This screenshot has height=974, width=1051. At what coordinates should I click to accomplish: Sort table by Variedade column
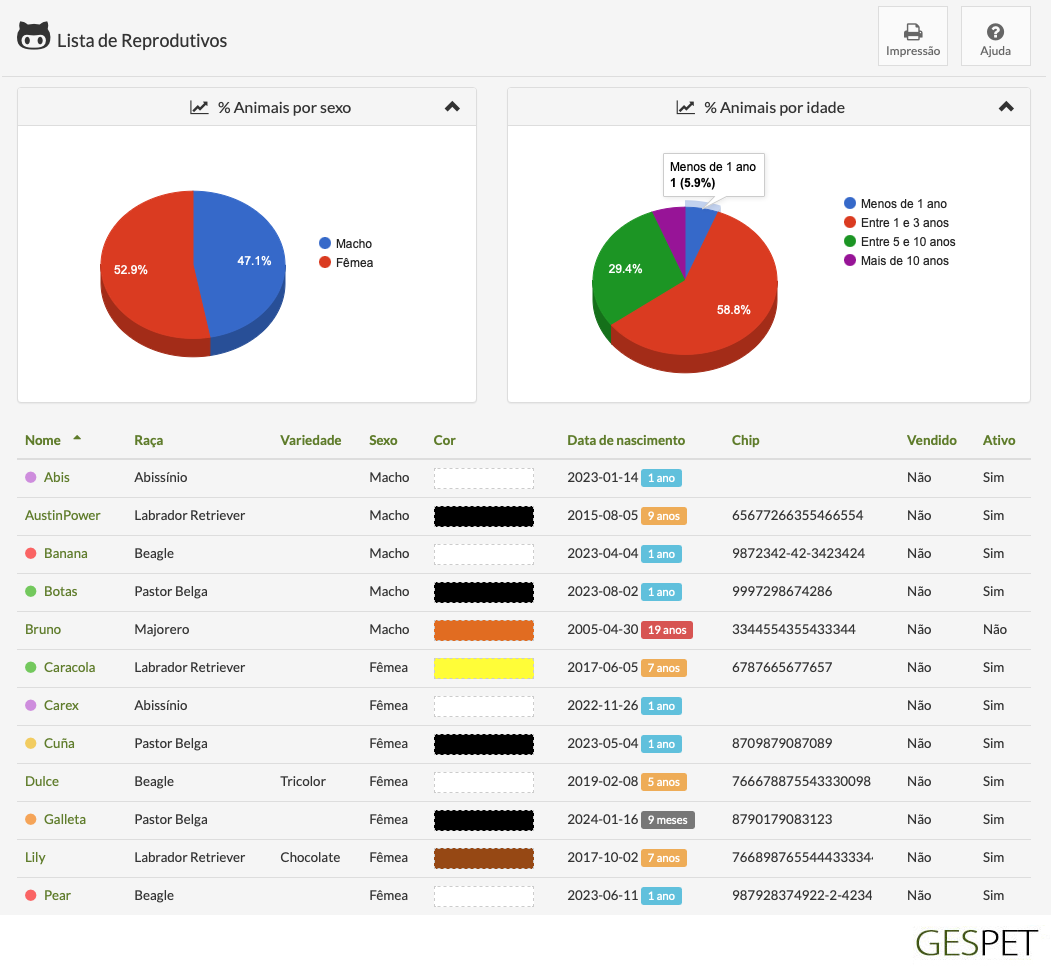coord(310,440)
